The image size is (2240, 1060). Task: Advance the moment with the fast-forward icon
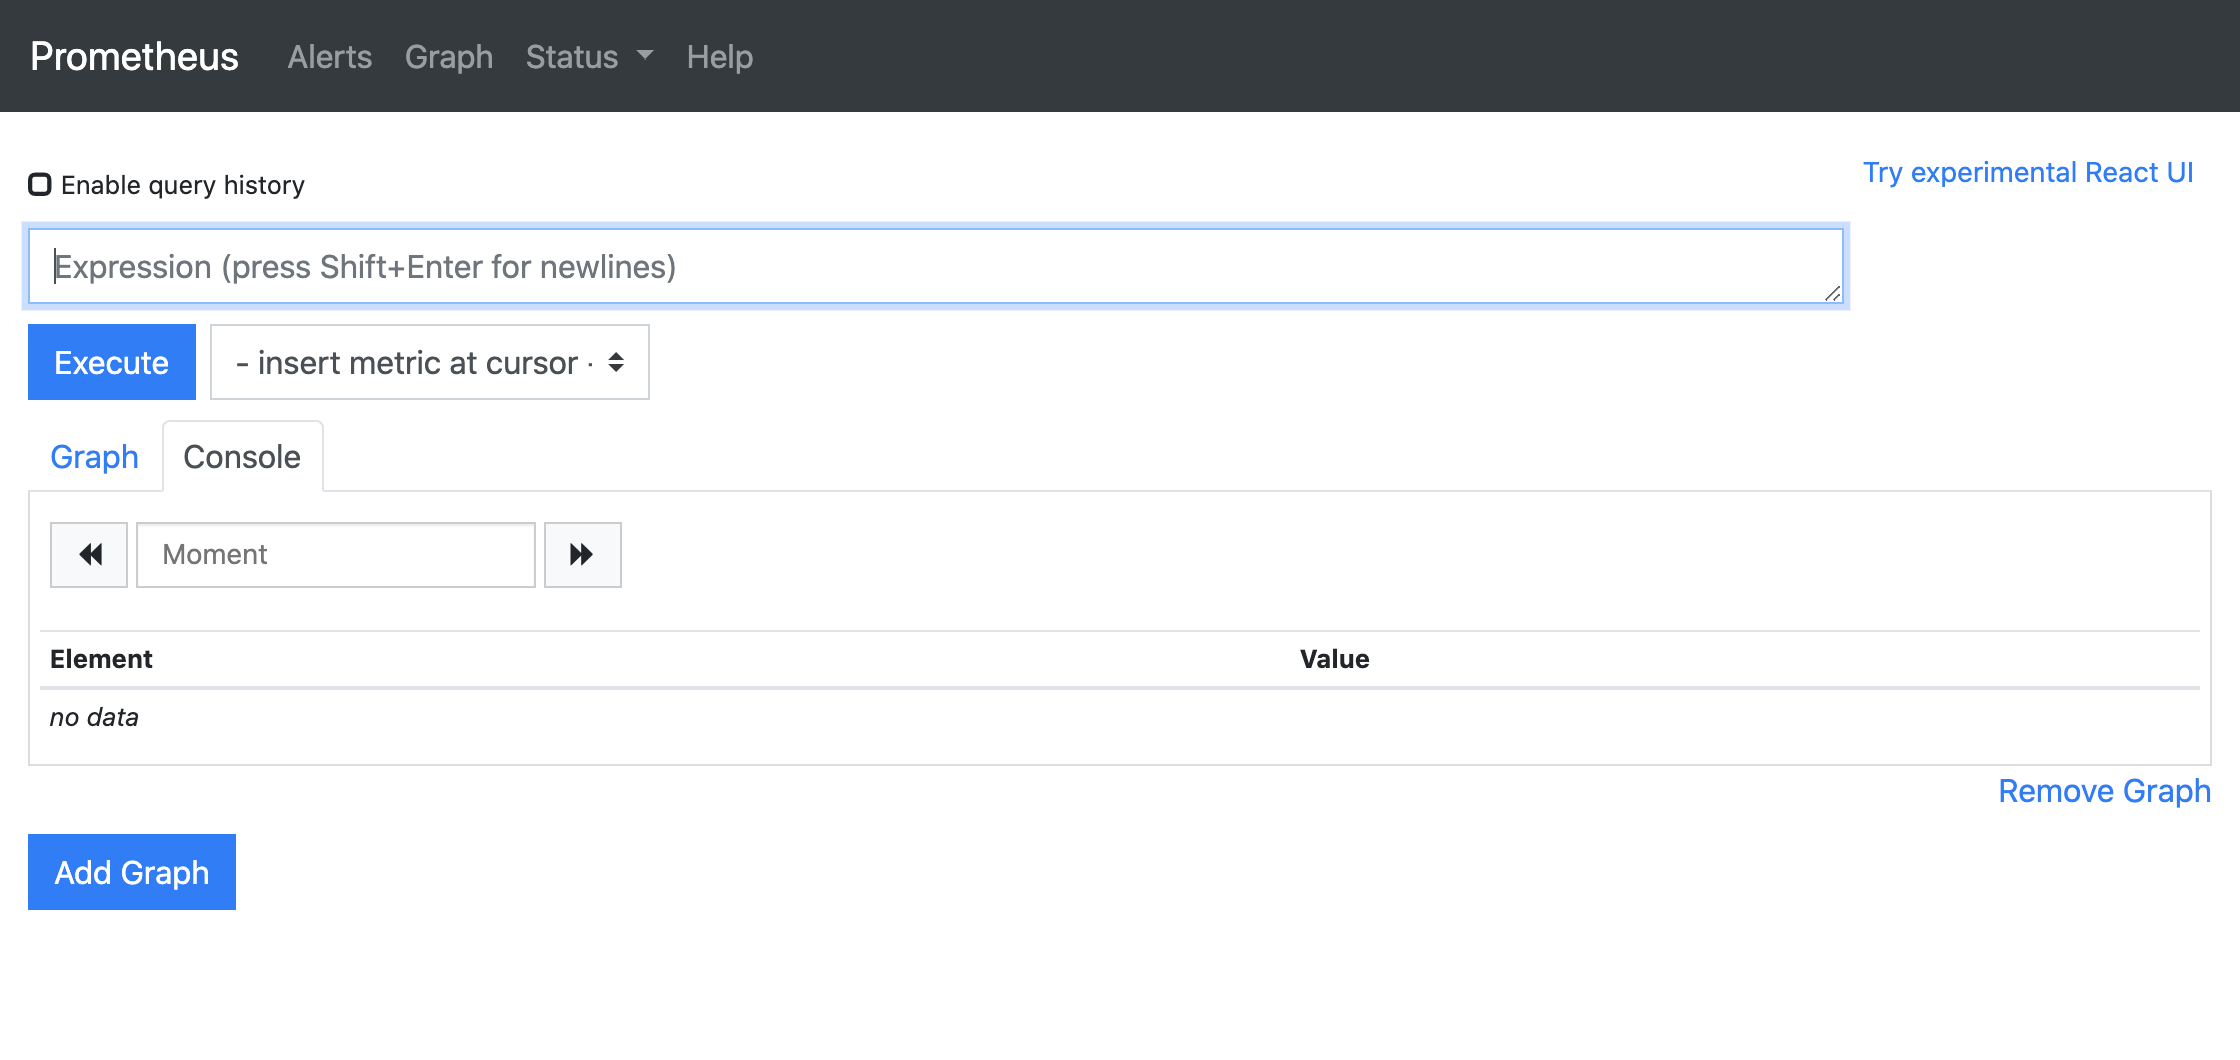582,554
